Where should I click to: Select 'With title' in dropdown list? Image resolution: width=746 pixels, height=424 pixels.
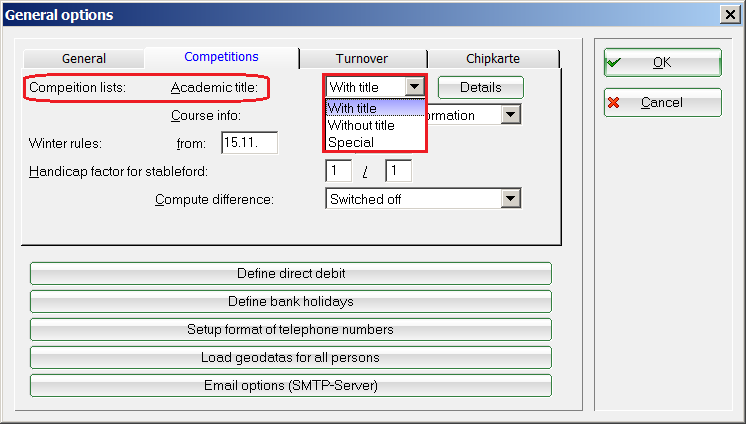click(x=375, y=108)
